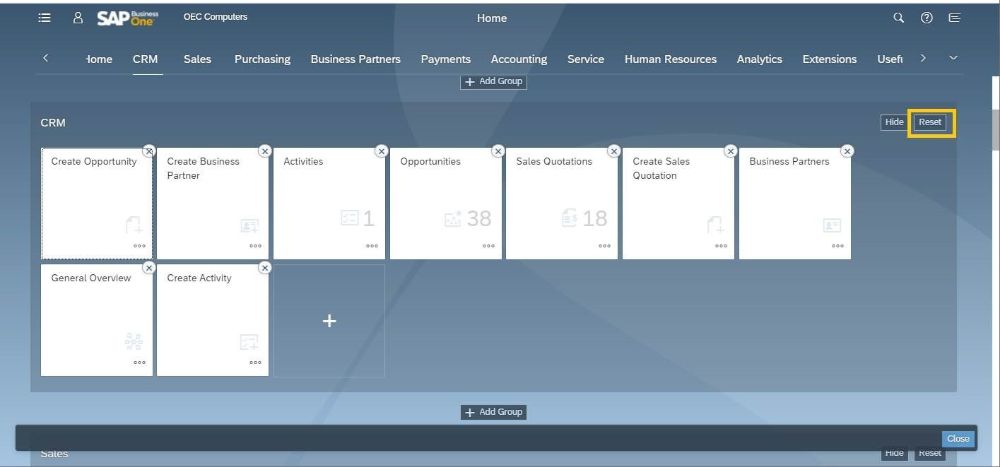Open the user profile icon
Viewport: 1000px width, 467px height.
click(x=78, y=18)
